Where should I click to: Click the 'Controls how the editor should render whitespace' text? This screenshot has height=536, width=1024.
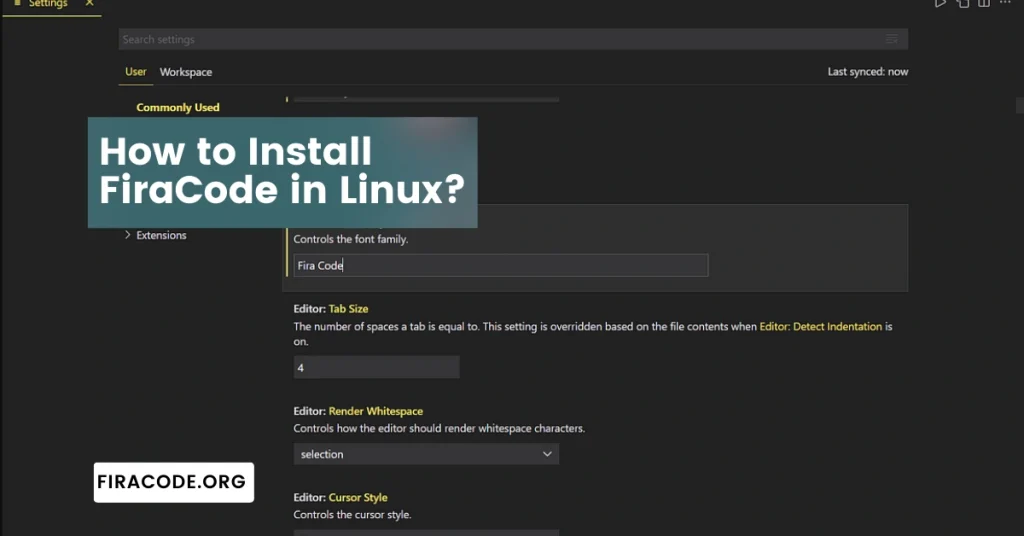click(x=439, y=428)
